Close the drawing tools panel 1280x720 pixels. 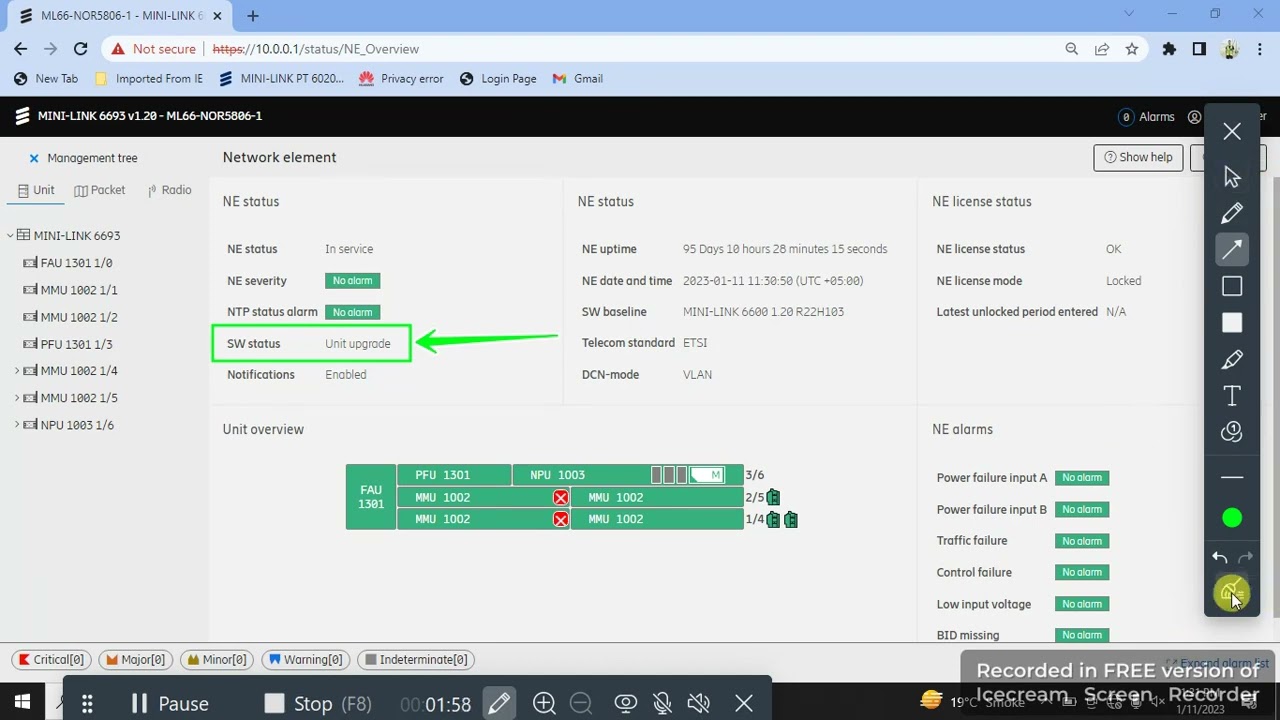(x=1232, y=132)
